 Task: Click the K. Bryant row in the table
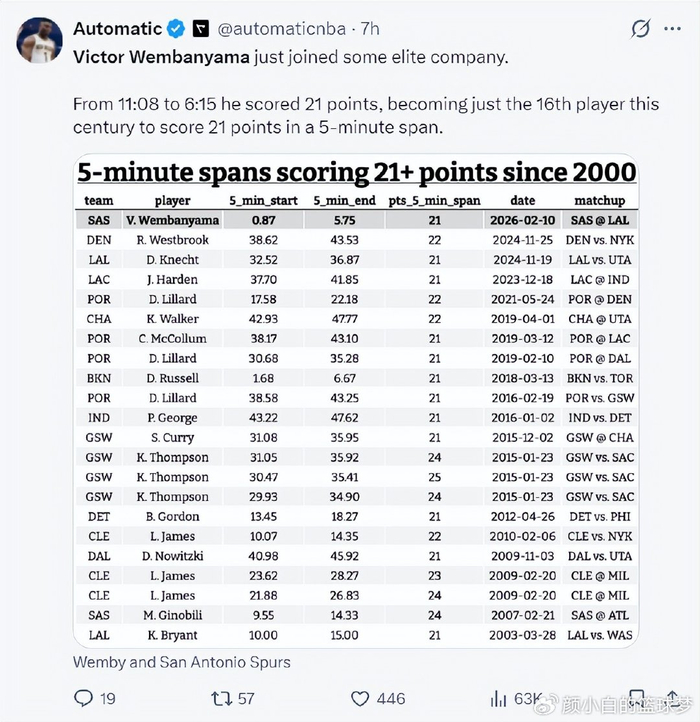(x=357, y=635)
